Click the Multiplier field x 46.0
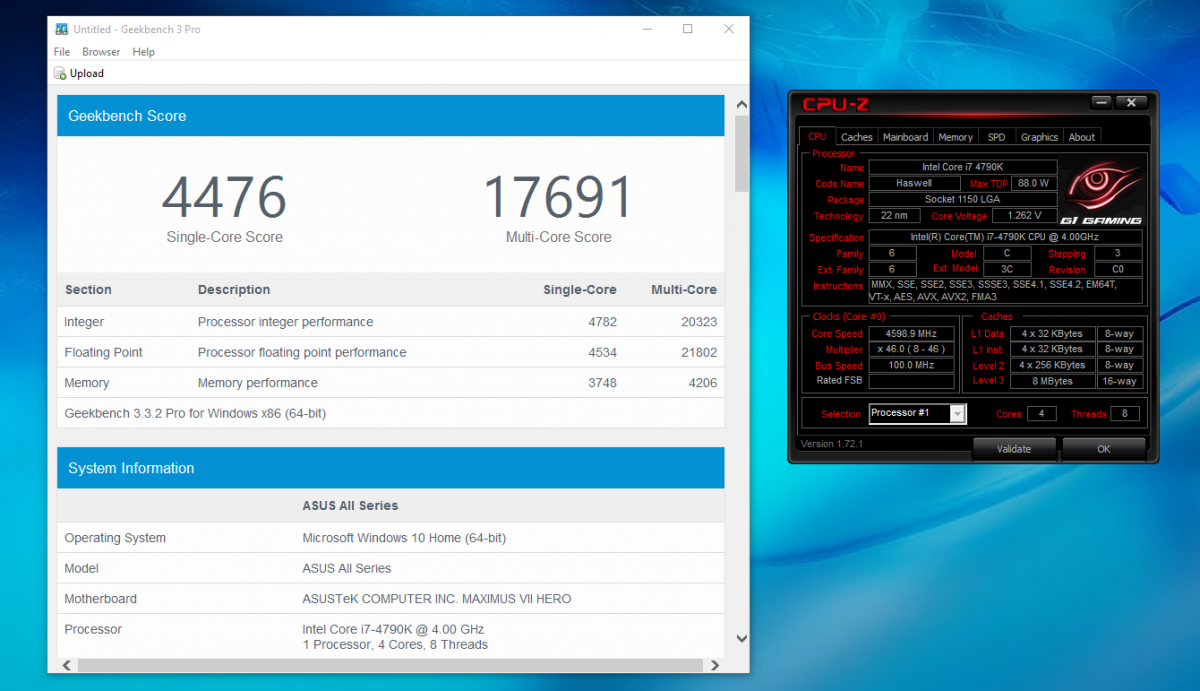Image resolution: width=1200 pixels, height=691 pixels. [910, 349]
